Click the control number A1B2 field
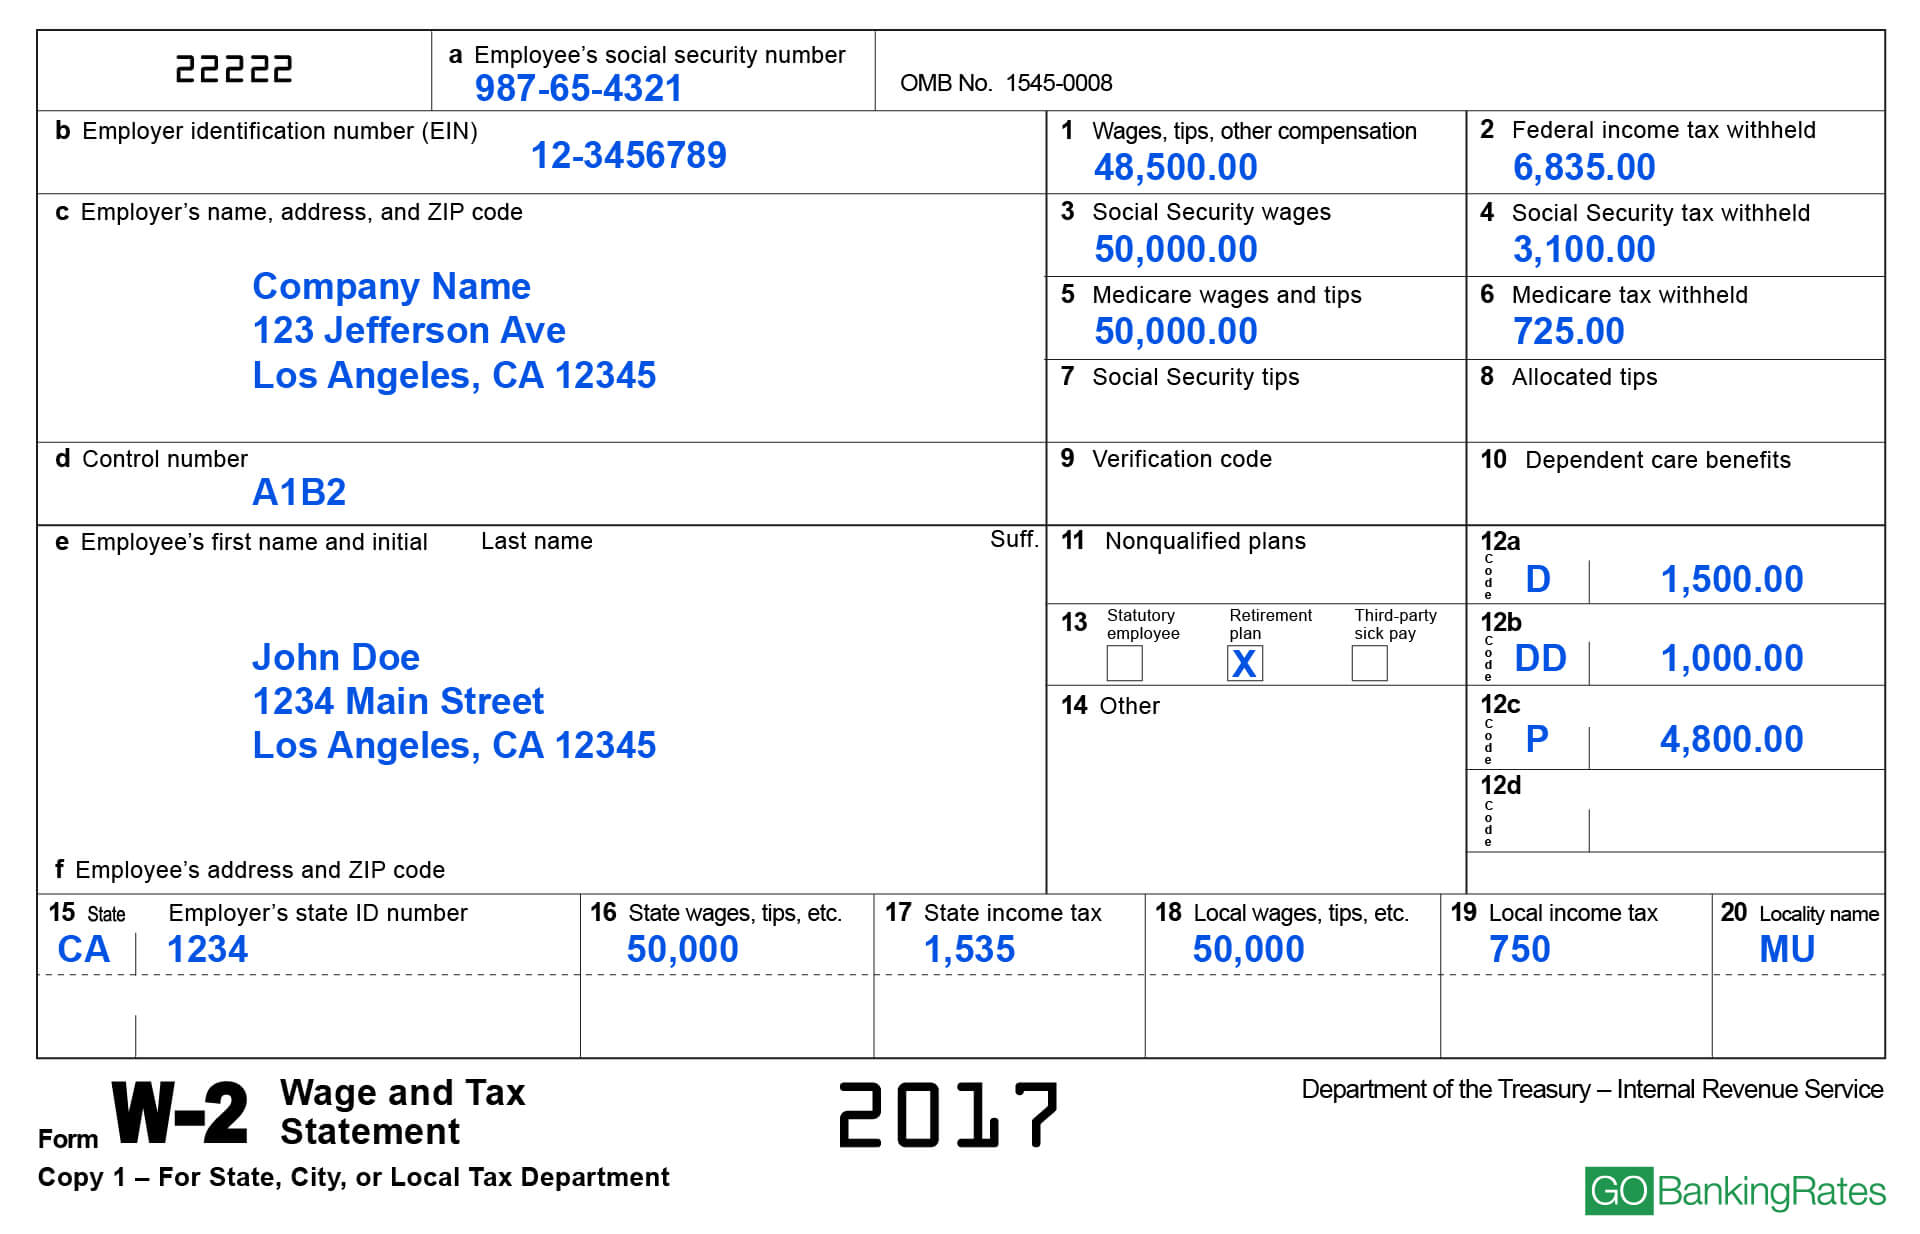This screenshot has height=1234, width=1920. click(x=299, y=497)
